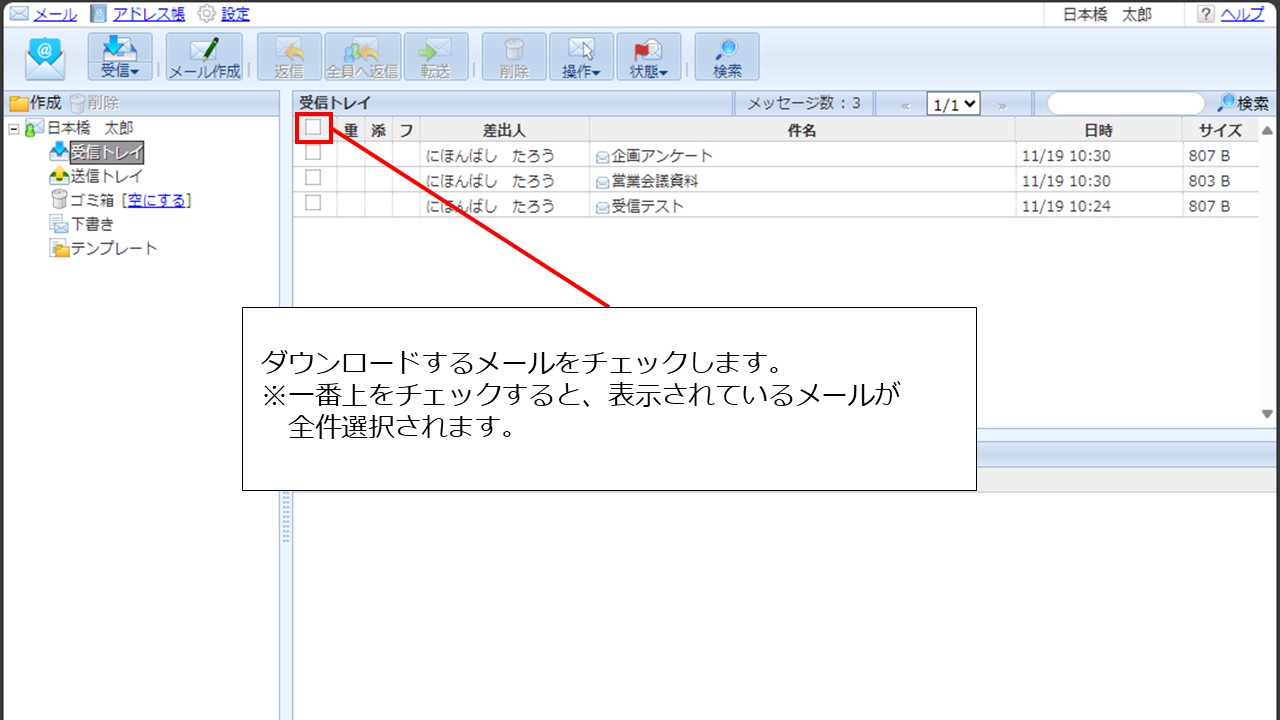This screenshot has width=1280, height=720.
Task: Open the 1/1 page selector dropdown
Action: coord(953,104)
